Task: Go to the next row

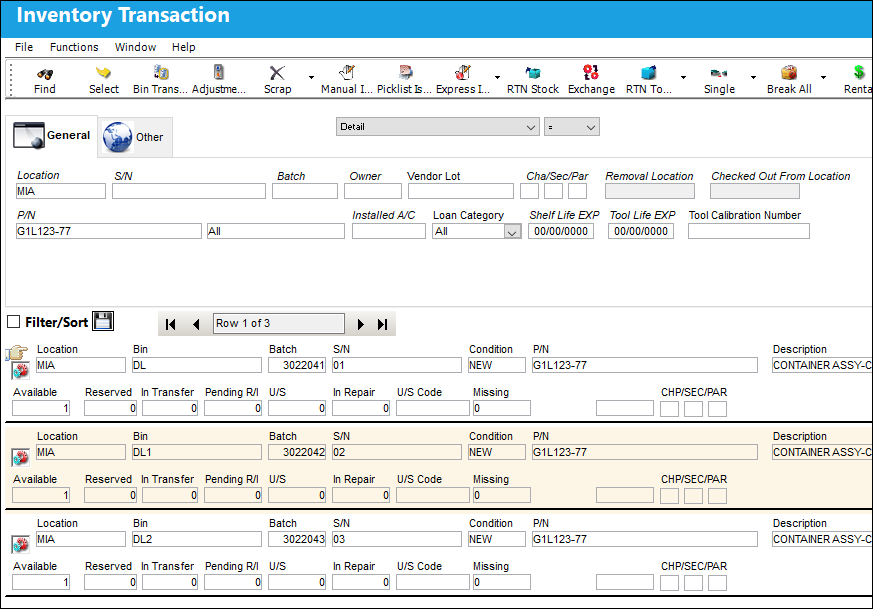Action: [360, 324]
